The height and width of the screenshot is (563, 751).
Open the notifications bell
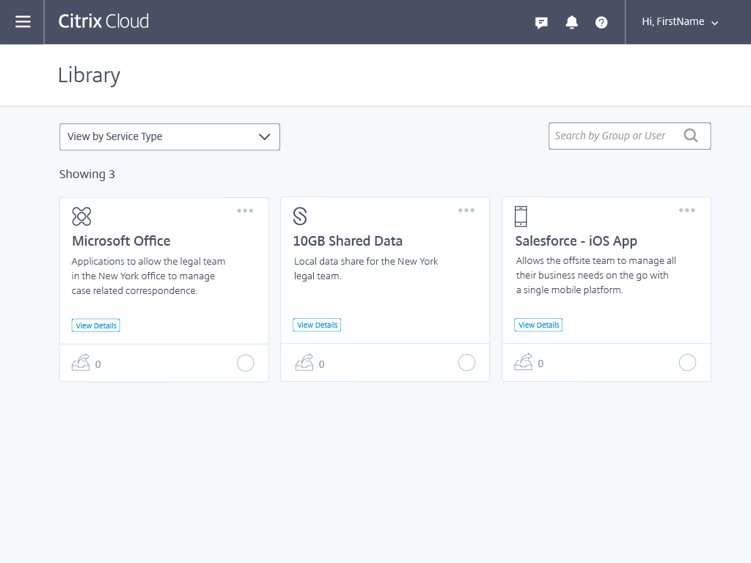(x=571, y=22)
